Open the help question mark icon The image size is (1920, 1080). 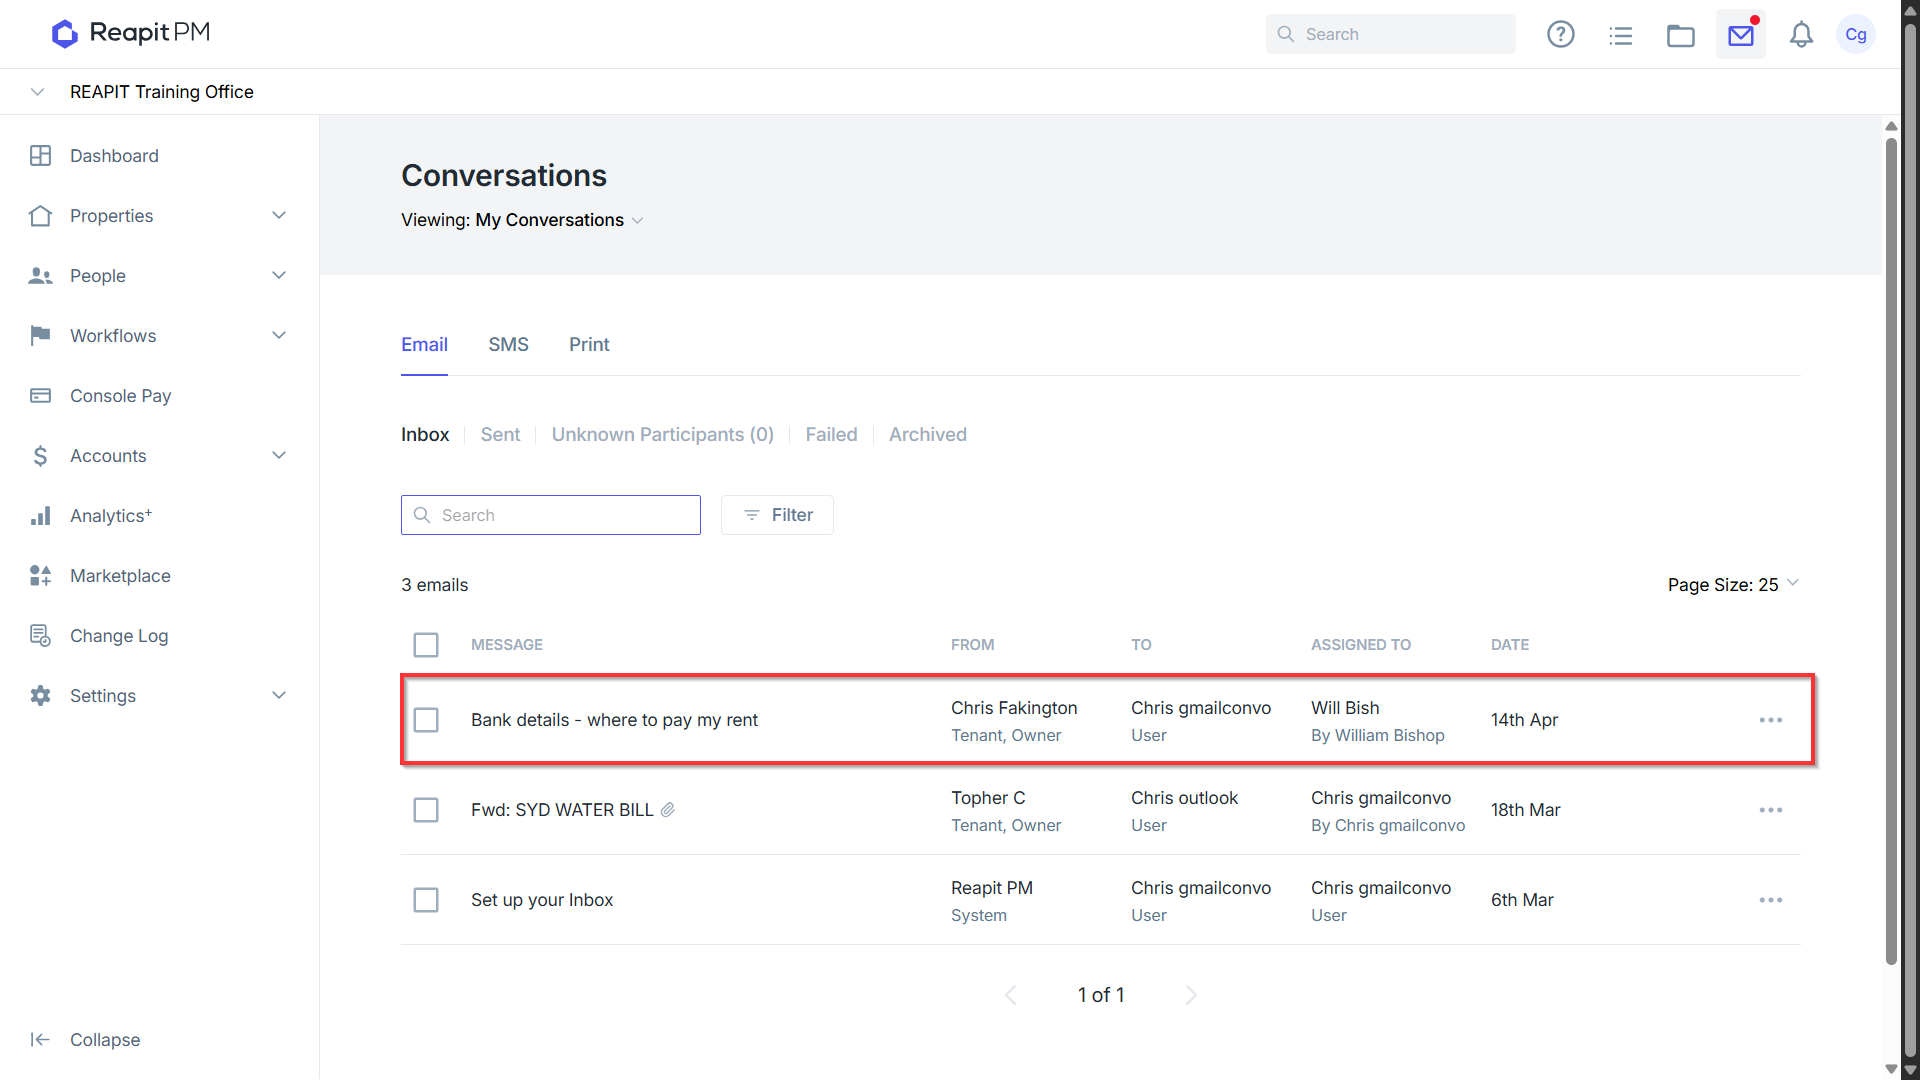[1560, 34]
